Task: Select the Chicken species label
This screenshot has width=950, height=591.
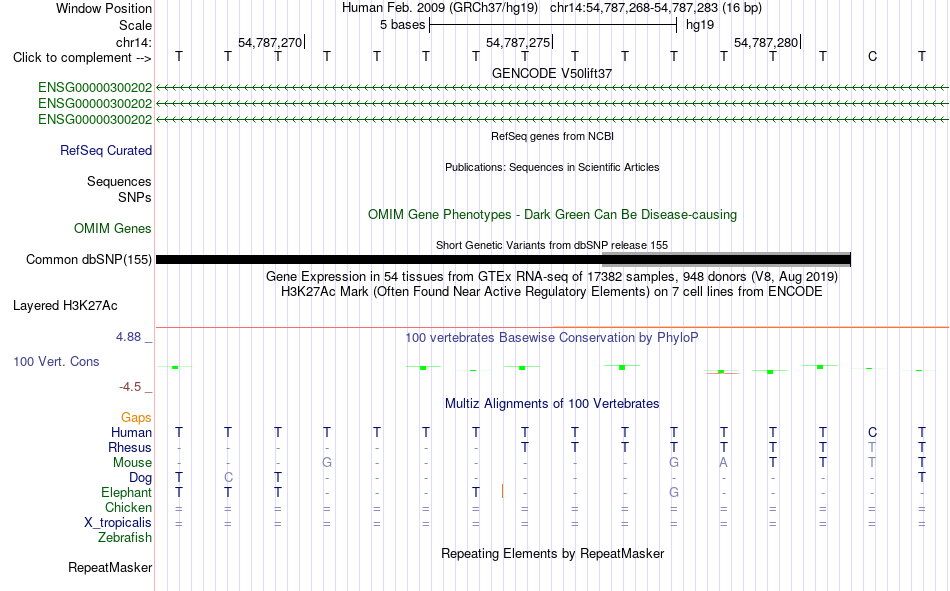Action: [128, 507]
